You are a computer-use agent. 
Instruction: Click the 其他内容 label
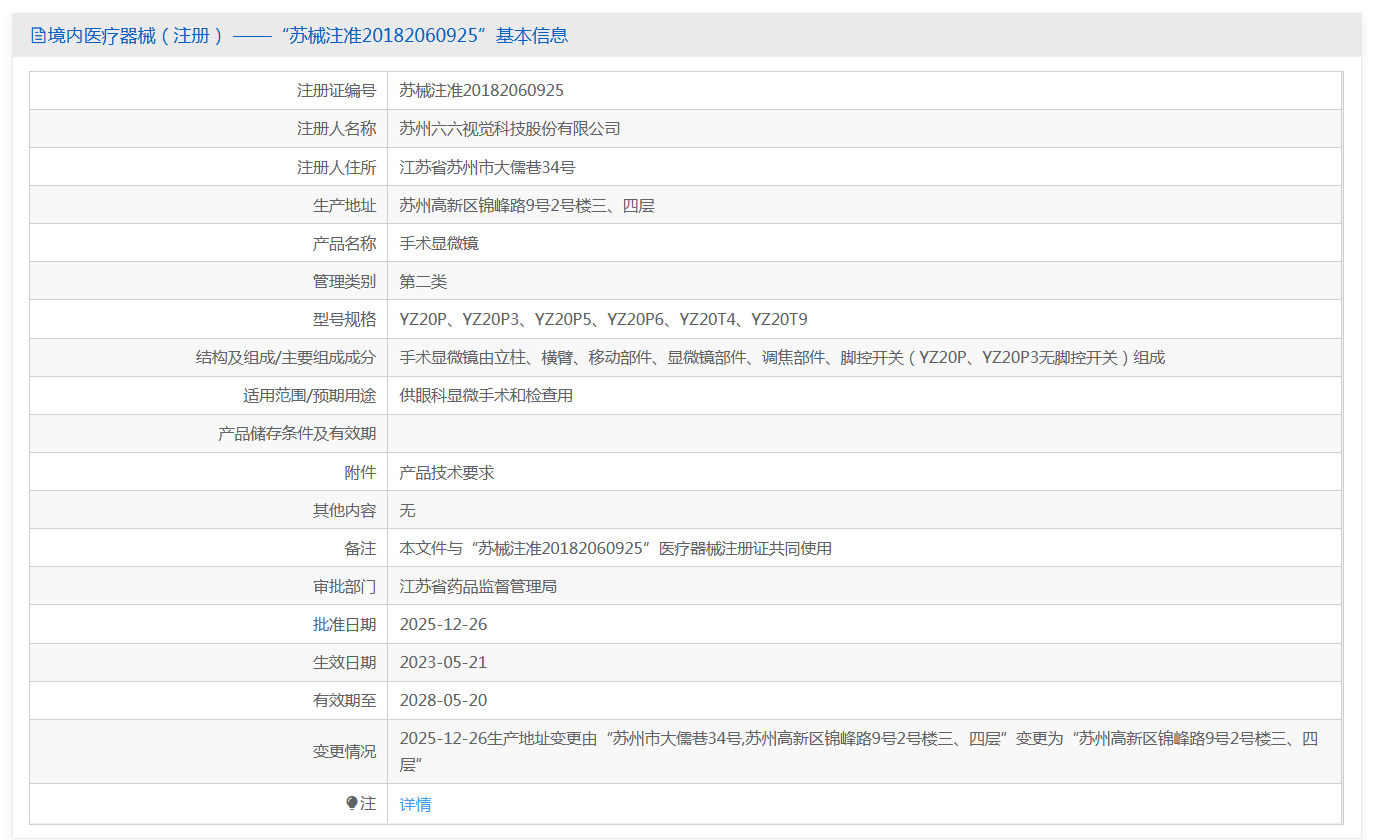click(x=344, y=510)
